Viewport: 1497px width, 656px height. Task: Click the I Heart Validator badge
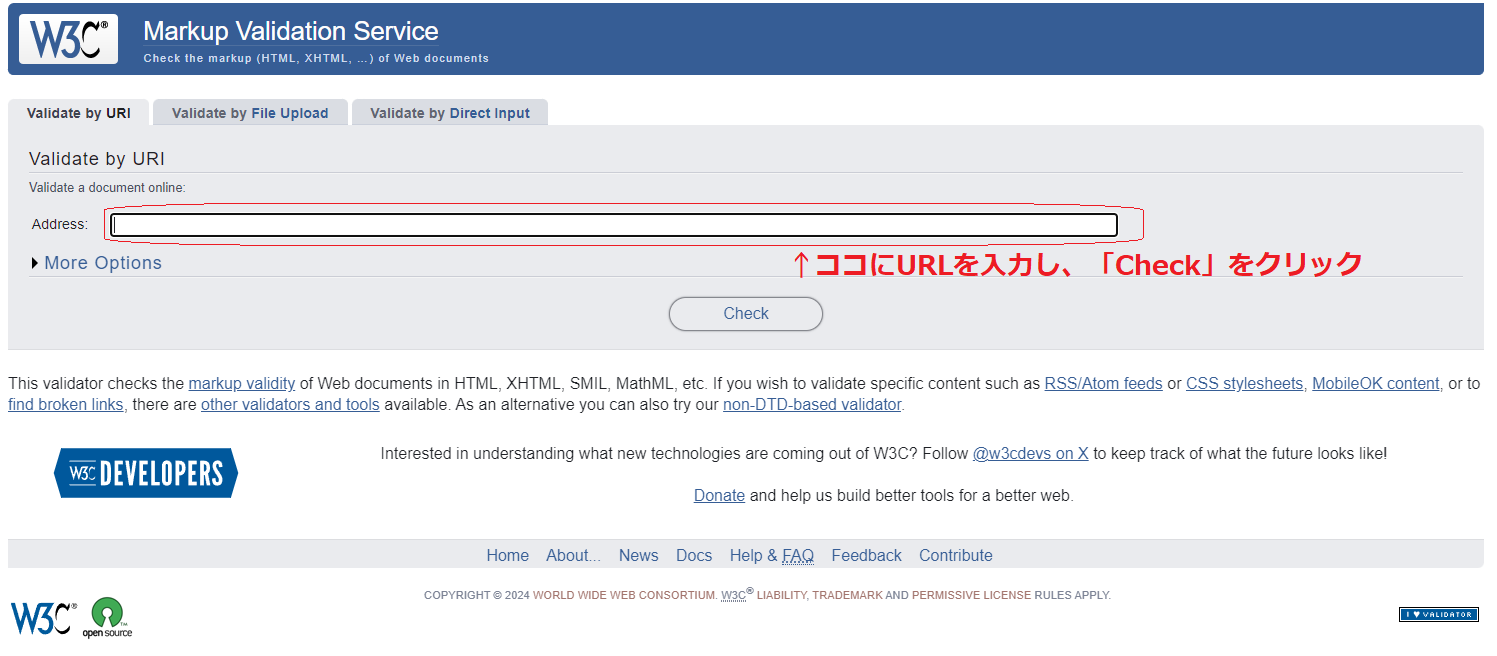coord(1438,614)
